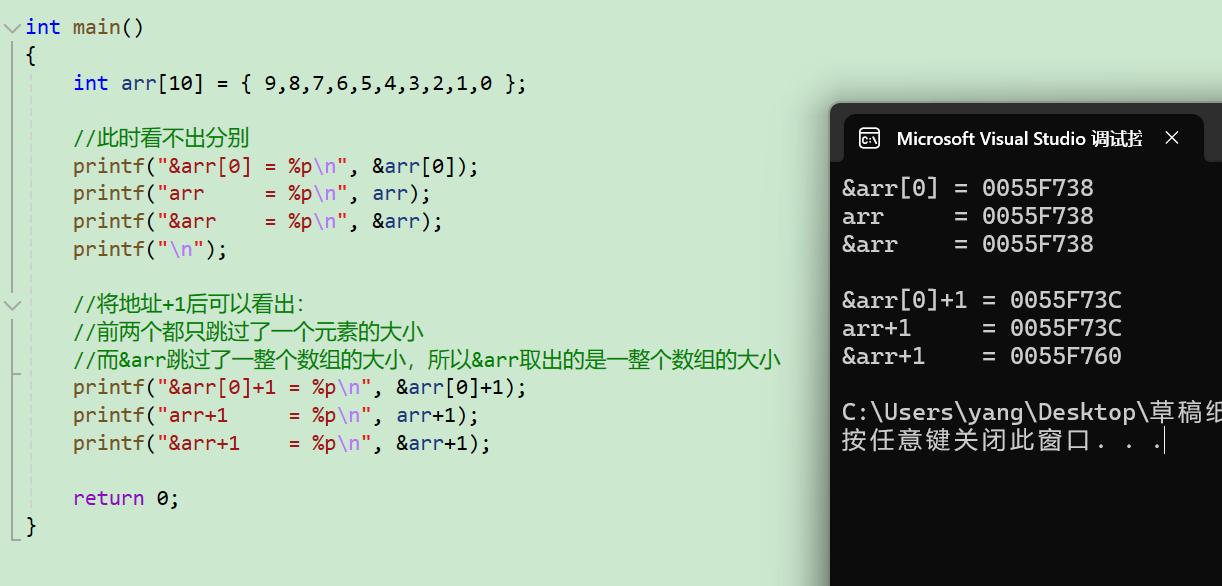The height and width of the screenshot is (586, 1222).
Task: Collapse the int main() function block
Action: tap(12, 27)
